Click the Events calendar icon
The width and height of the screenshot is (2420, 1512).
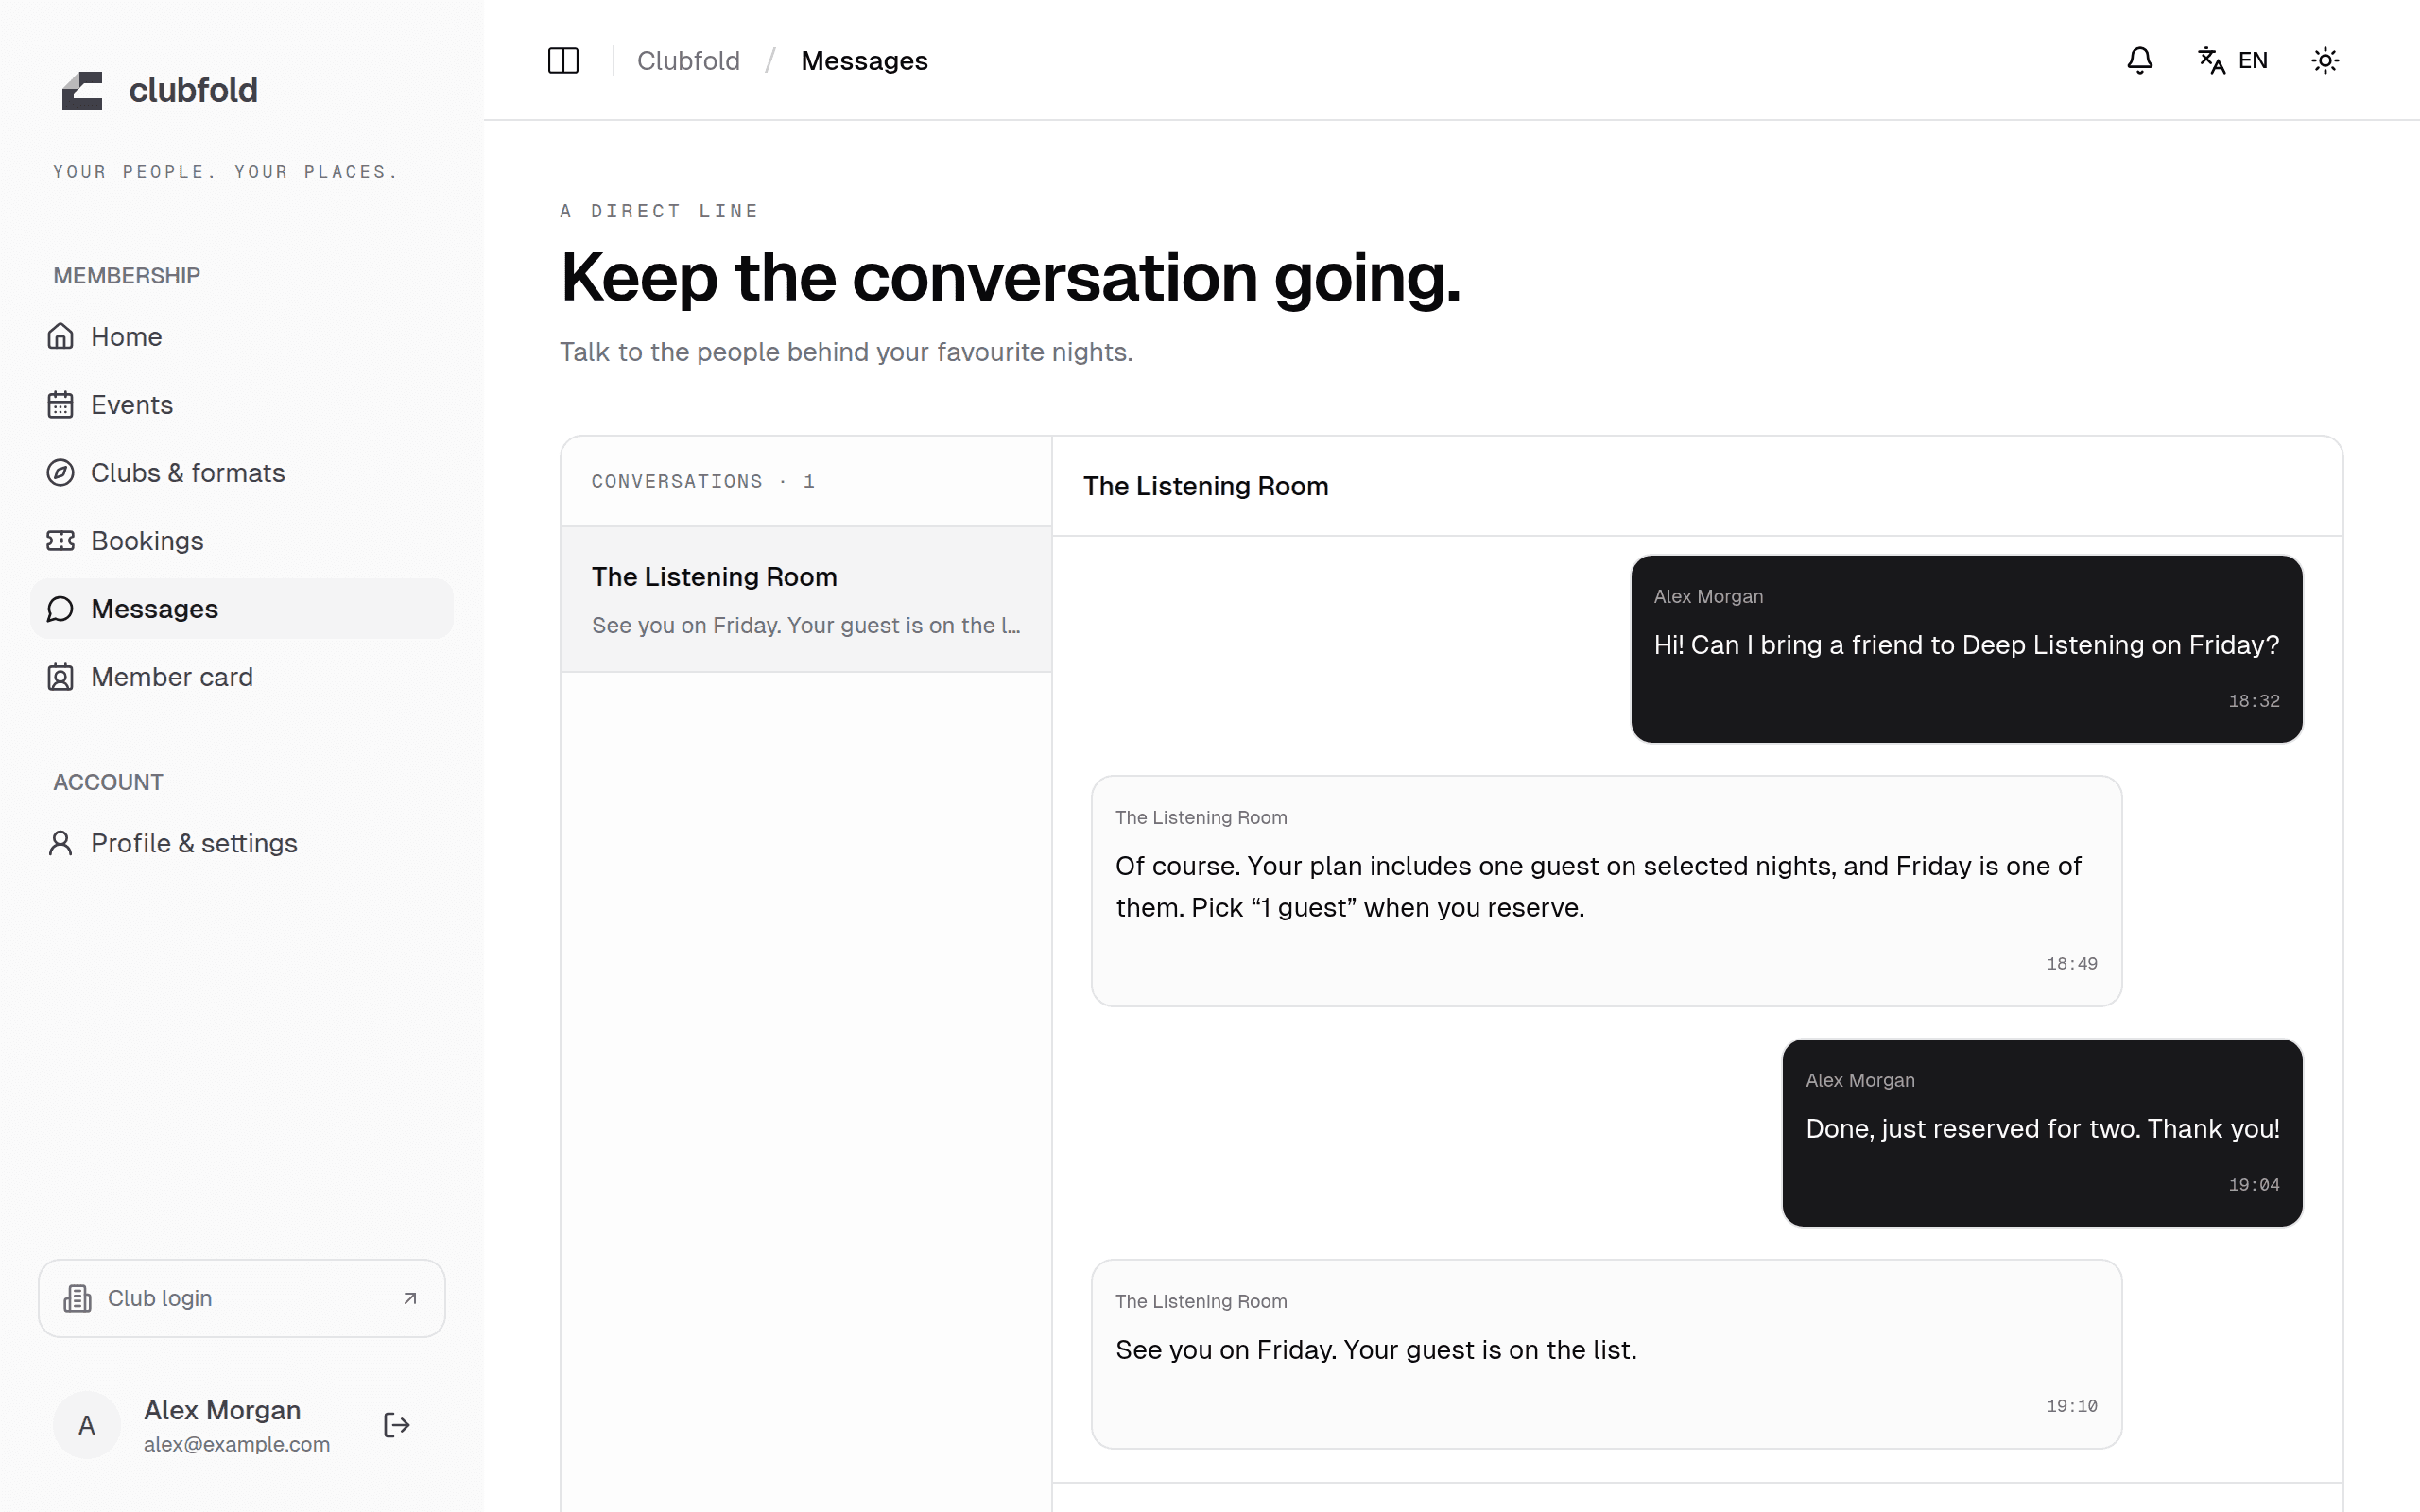point(60,404)
